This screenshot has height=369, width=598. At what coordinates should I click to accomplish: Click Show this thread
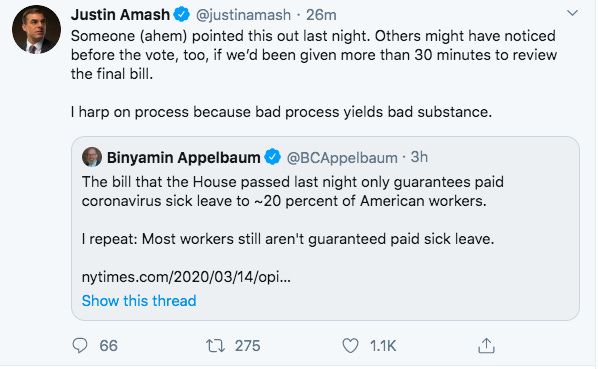pyautogui.click(x=139, y=301)
